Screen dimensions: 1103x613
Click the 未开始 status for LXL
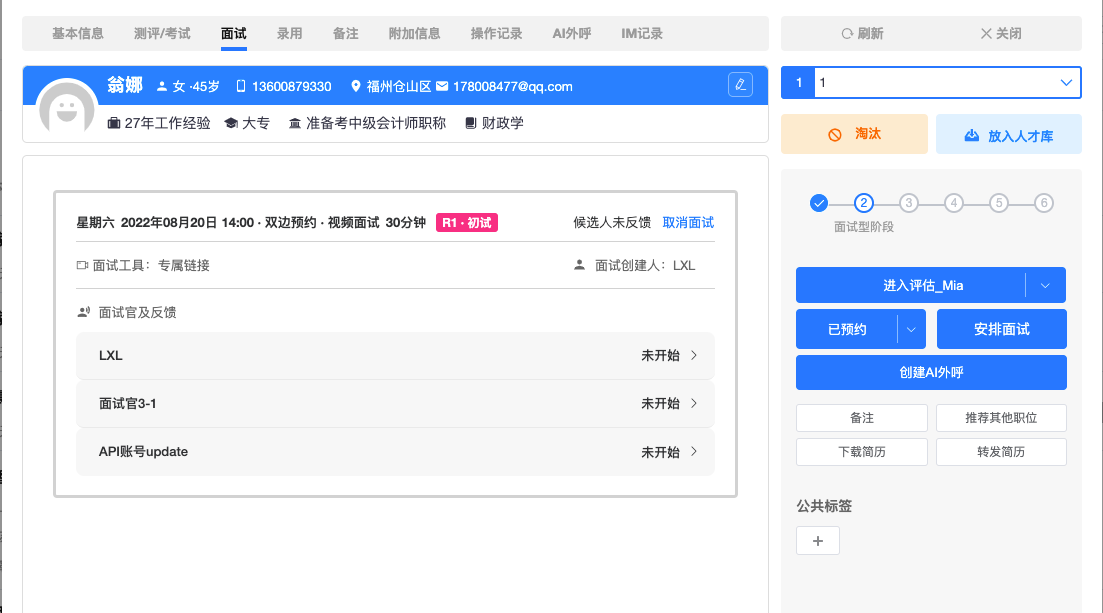click(660, 355)
